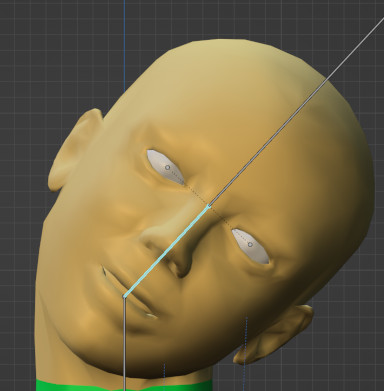Screen dimensions: 384x391
Task: Click the bone joint circle in the upper eye
Action: (x=167, y=167)
